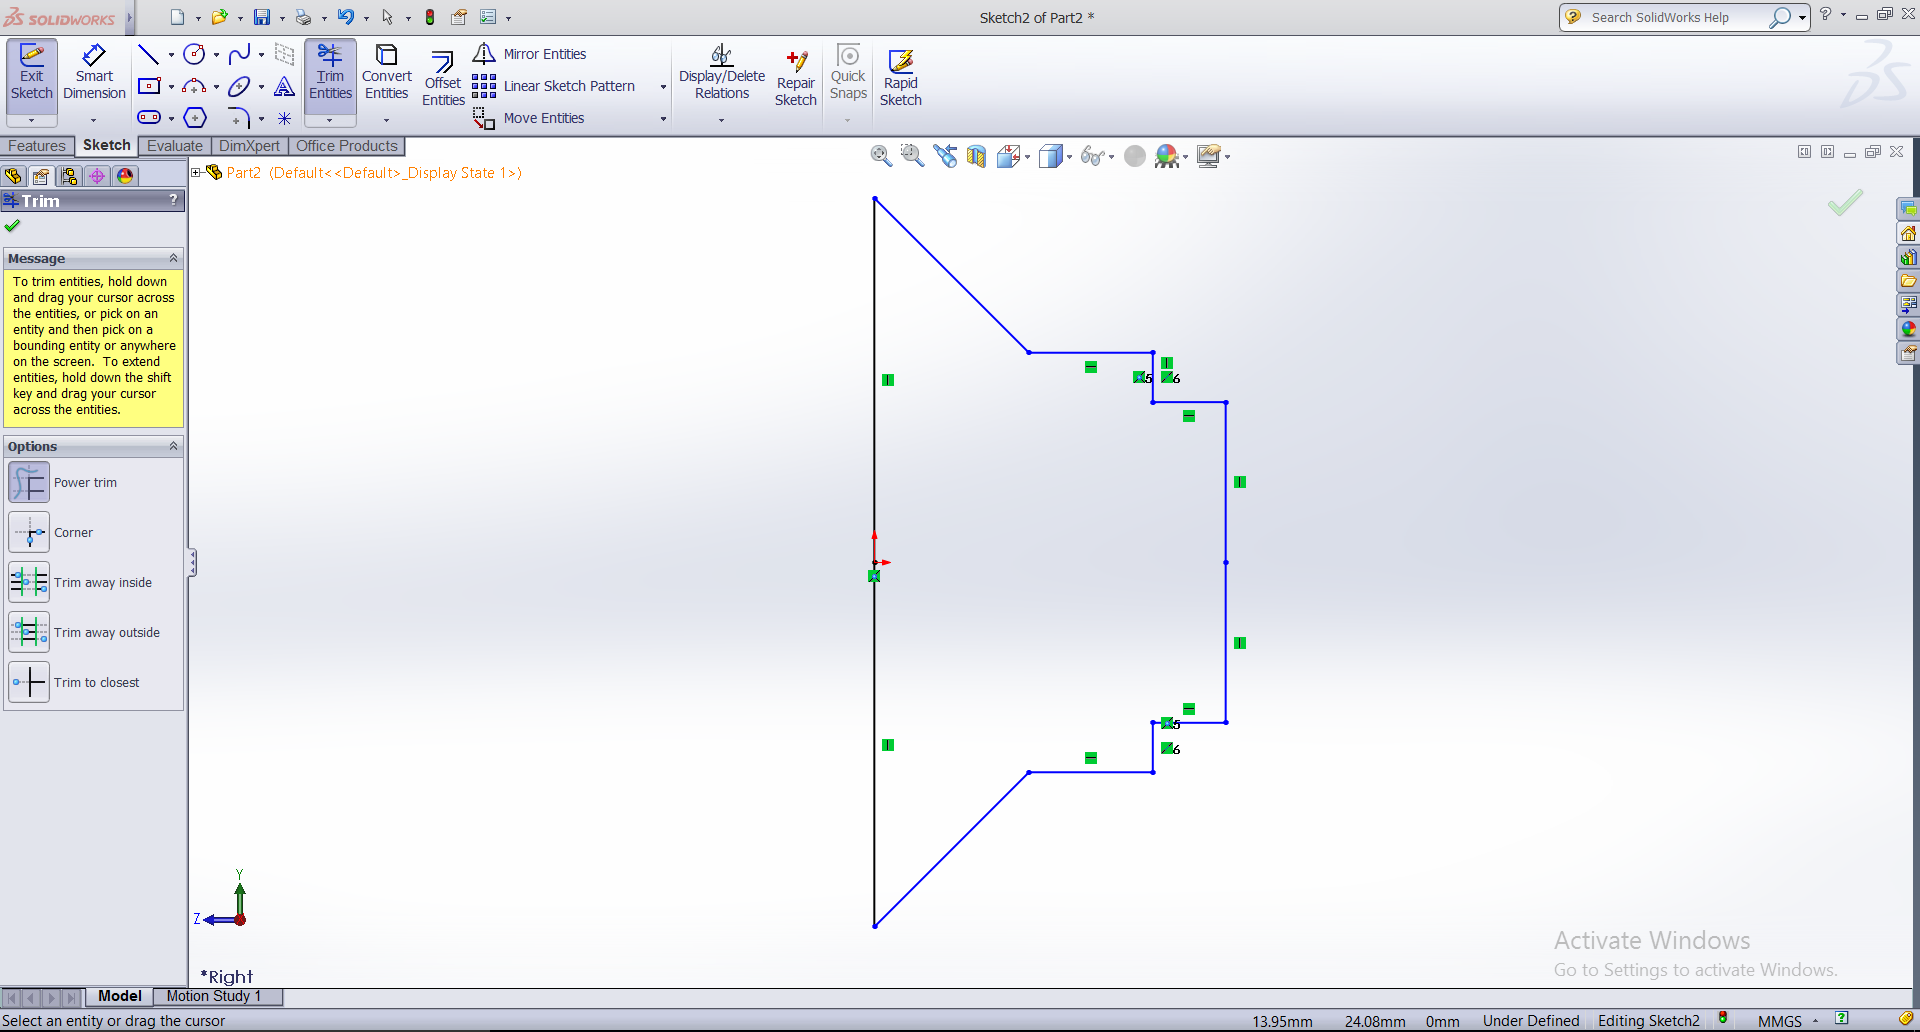Screen dimensions: 1920x1032
Task: Click the Smart Dimension tool
Action: click(x=94, y=72)
